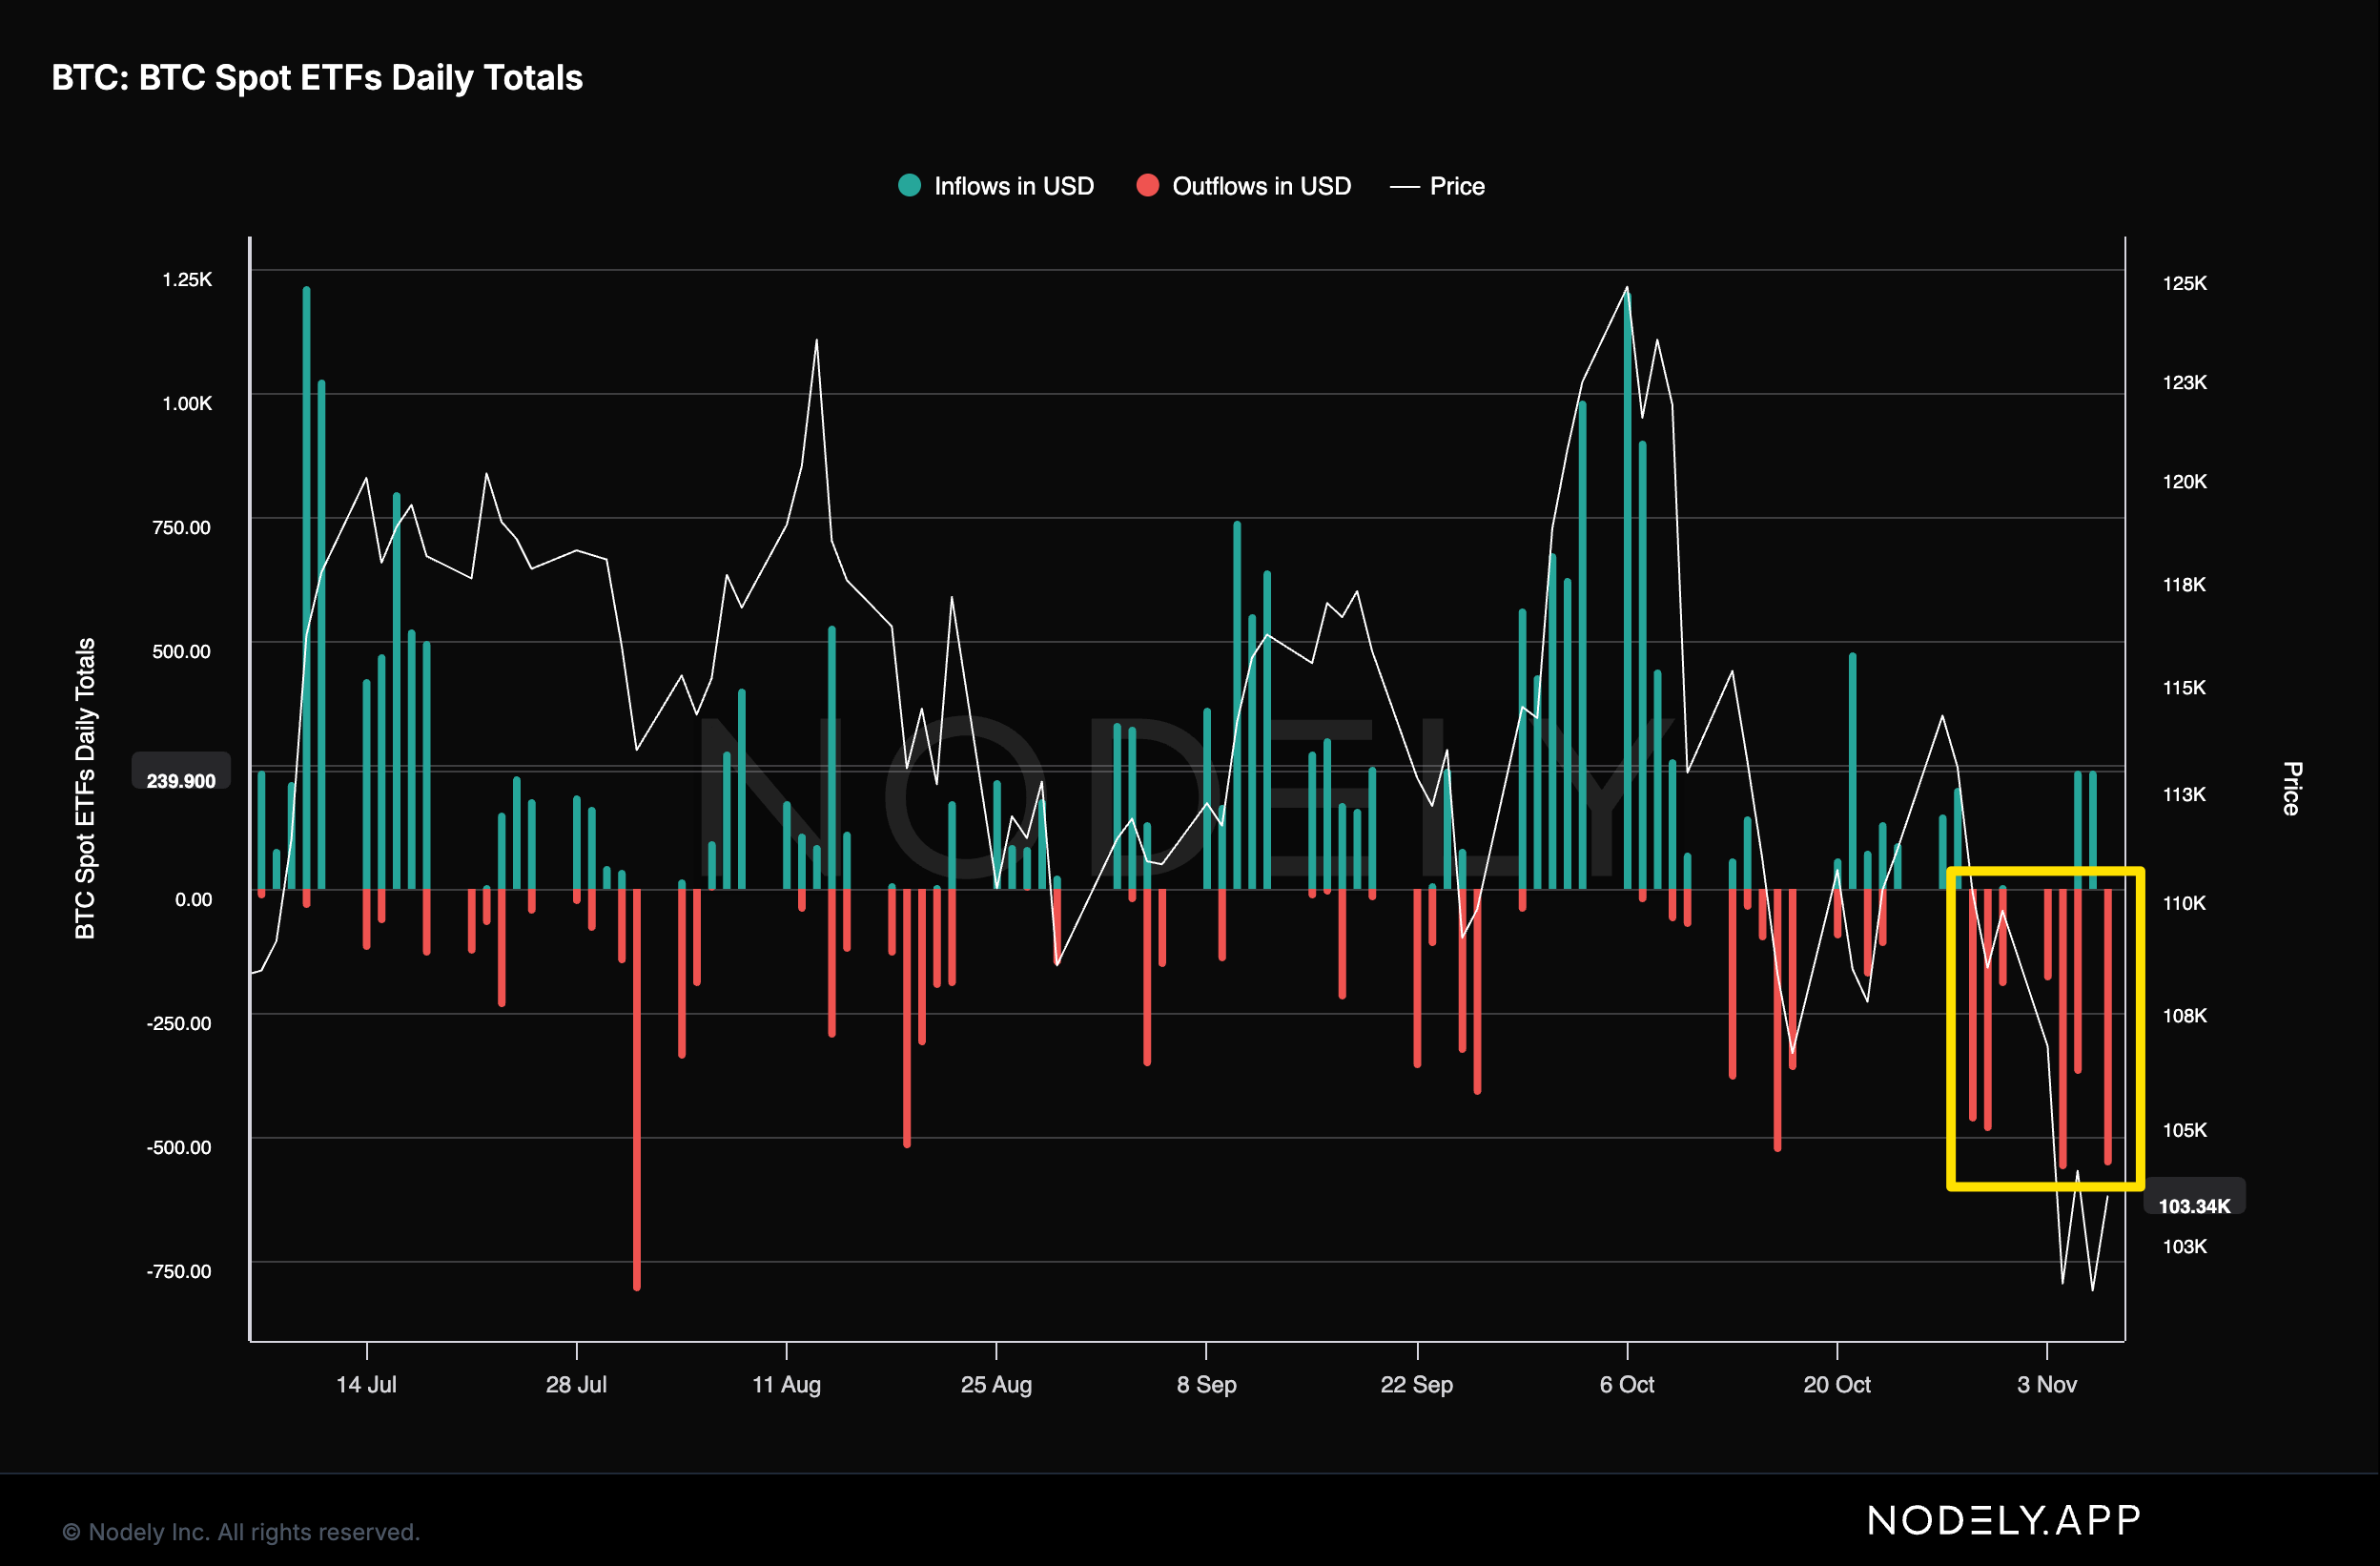
Task: Click the 14 Jul date axis tick
Action: [x=366, y=1384]
